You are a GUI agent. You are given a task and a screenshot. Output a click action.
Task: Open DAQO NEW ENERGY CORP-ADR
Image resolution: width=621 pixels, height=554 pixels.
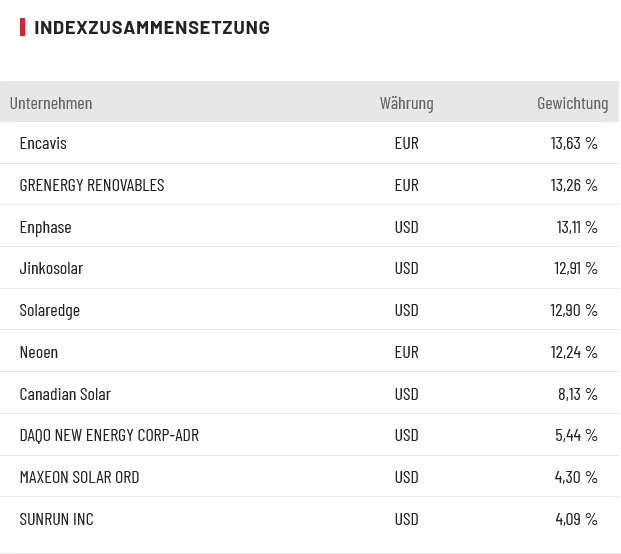(x=109, y=435)
